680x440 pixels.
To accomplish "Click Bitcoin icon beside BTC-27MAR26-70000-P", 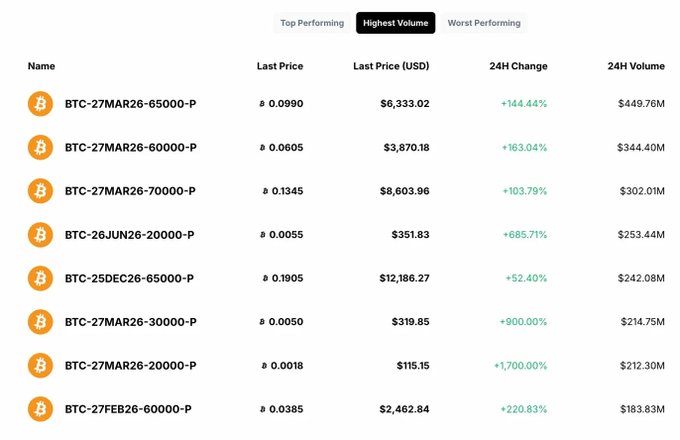I will click(x=40, y=190).
